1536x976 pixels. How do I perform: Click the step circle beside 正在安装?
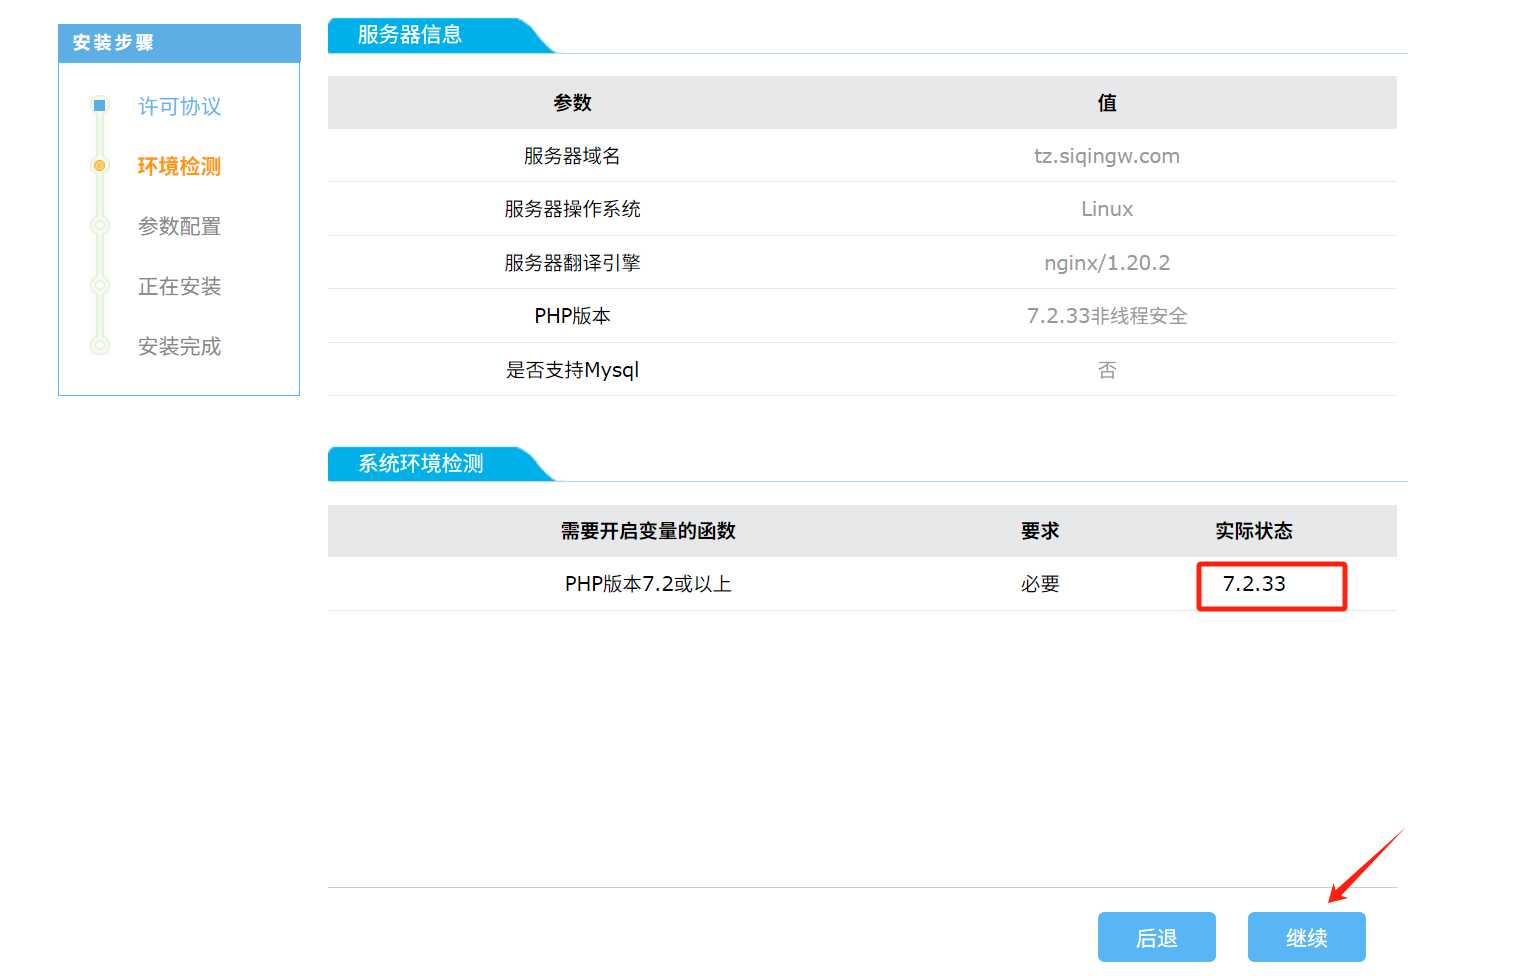[99, 285]
